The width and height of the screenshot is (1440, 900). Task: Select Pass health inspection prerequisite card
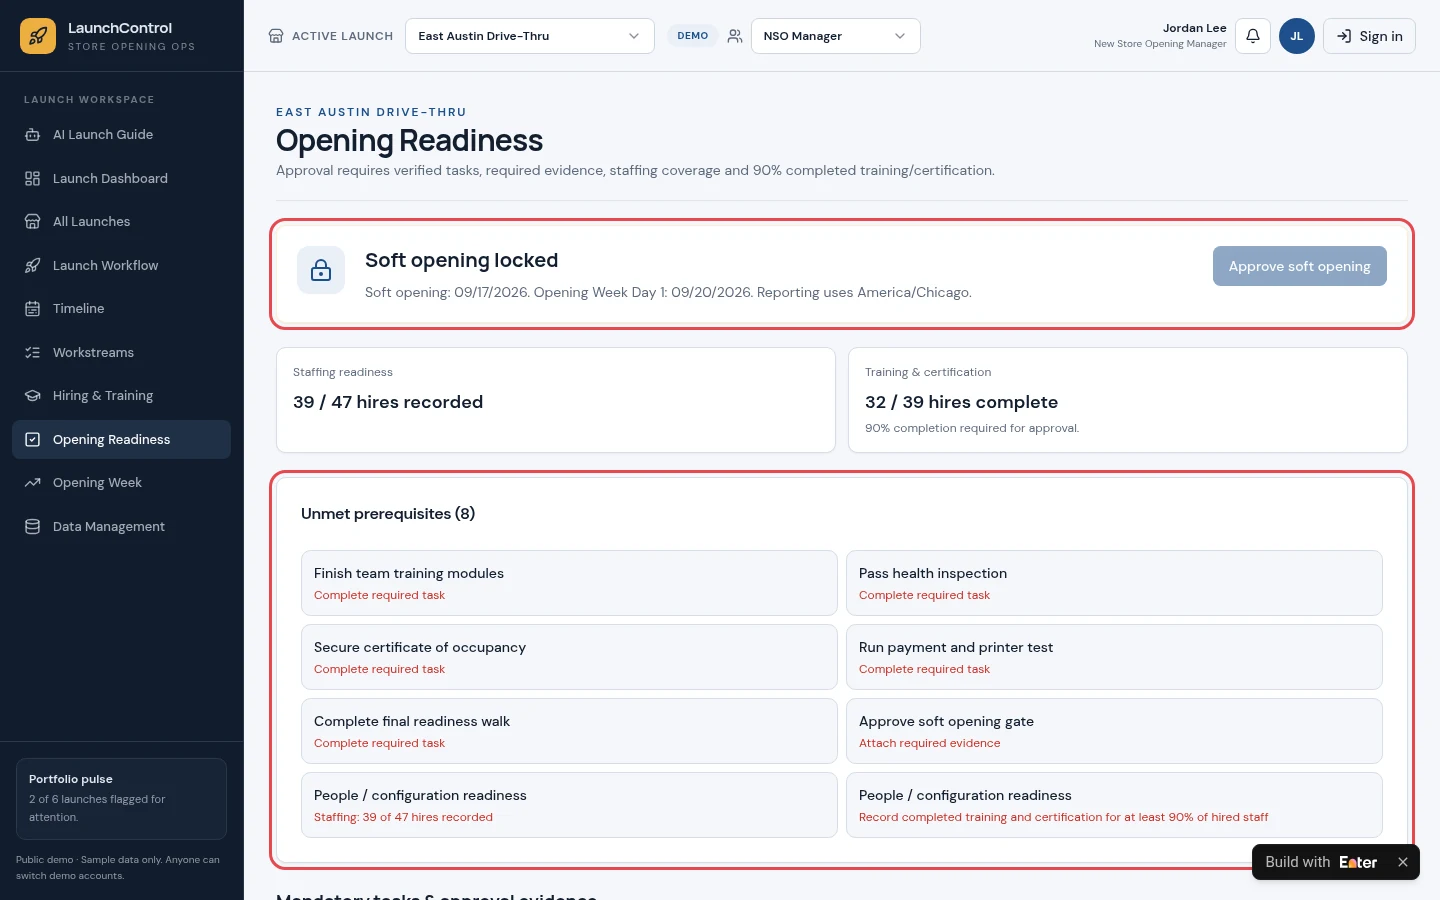1114,583
